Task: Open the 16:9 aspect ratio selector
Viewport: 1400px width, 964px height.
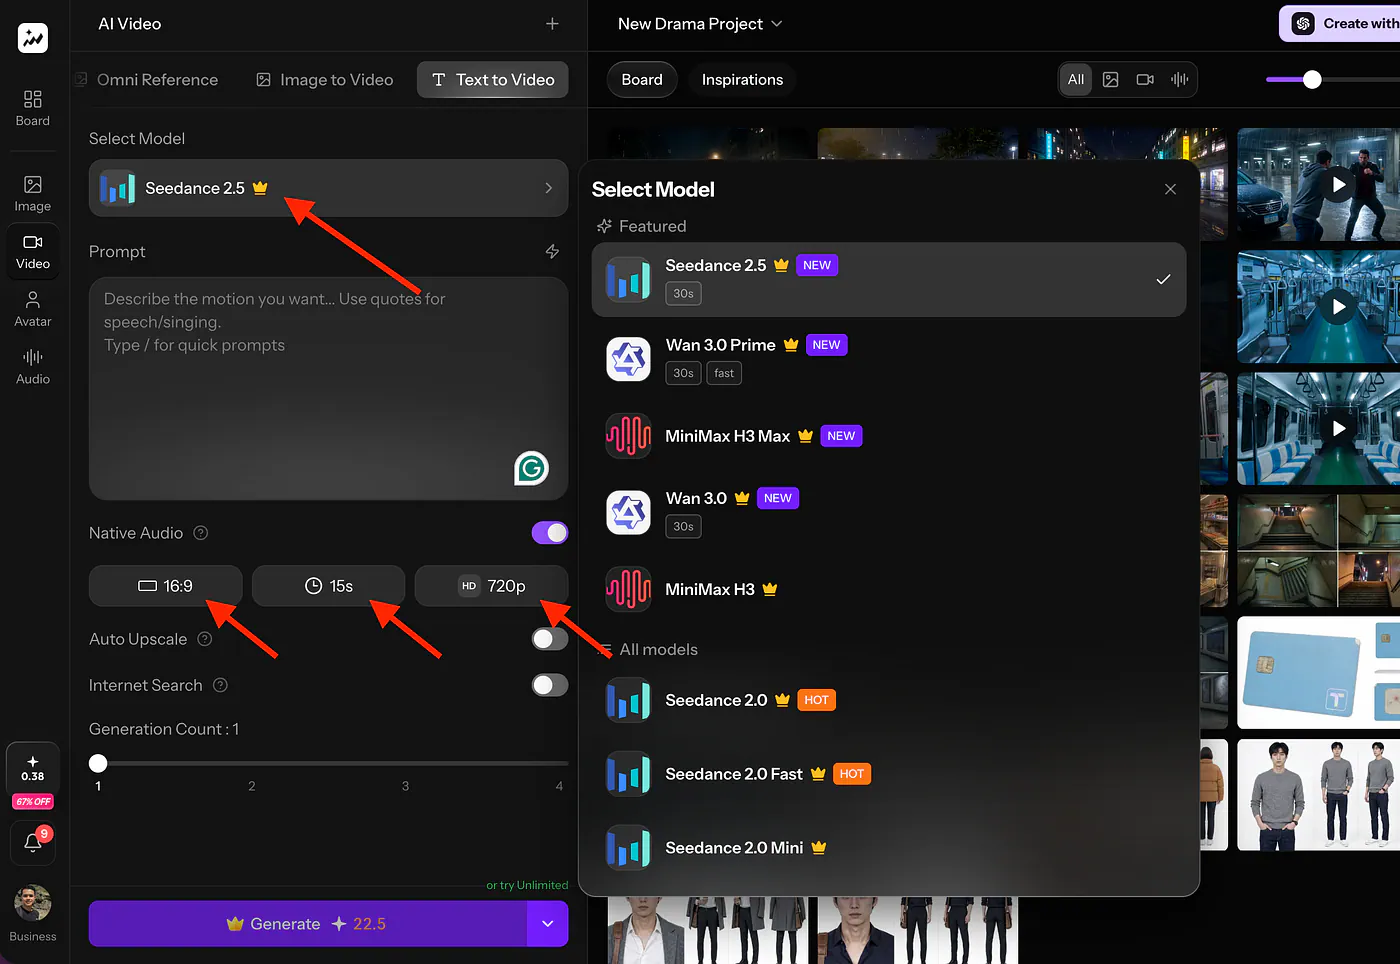Action: coord(166,586)
